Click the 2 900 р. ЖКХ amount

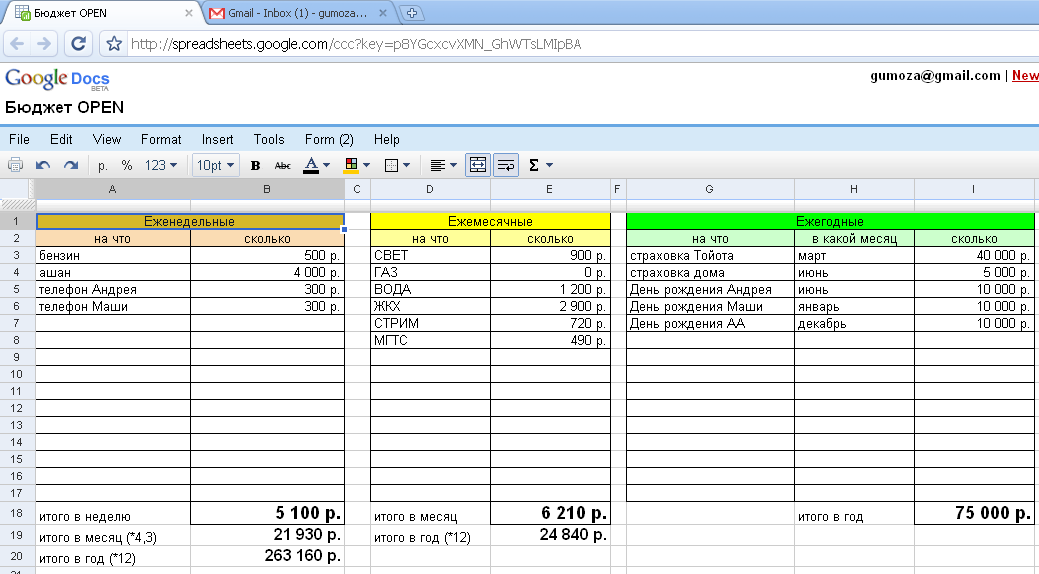[551, 306]
